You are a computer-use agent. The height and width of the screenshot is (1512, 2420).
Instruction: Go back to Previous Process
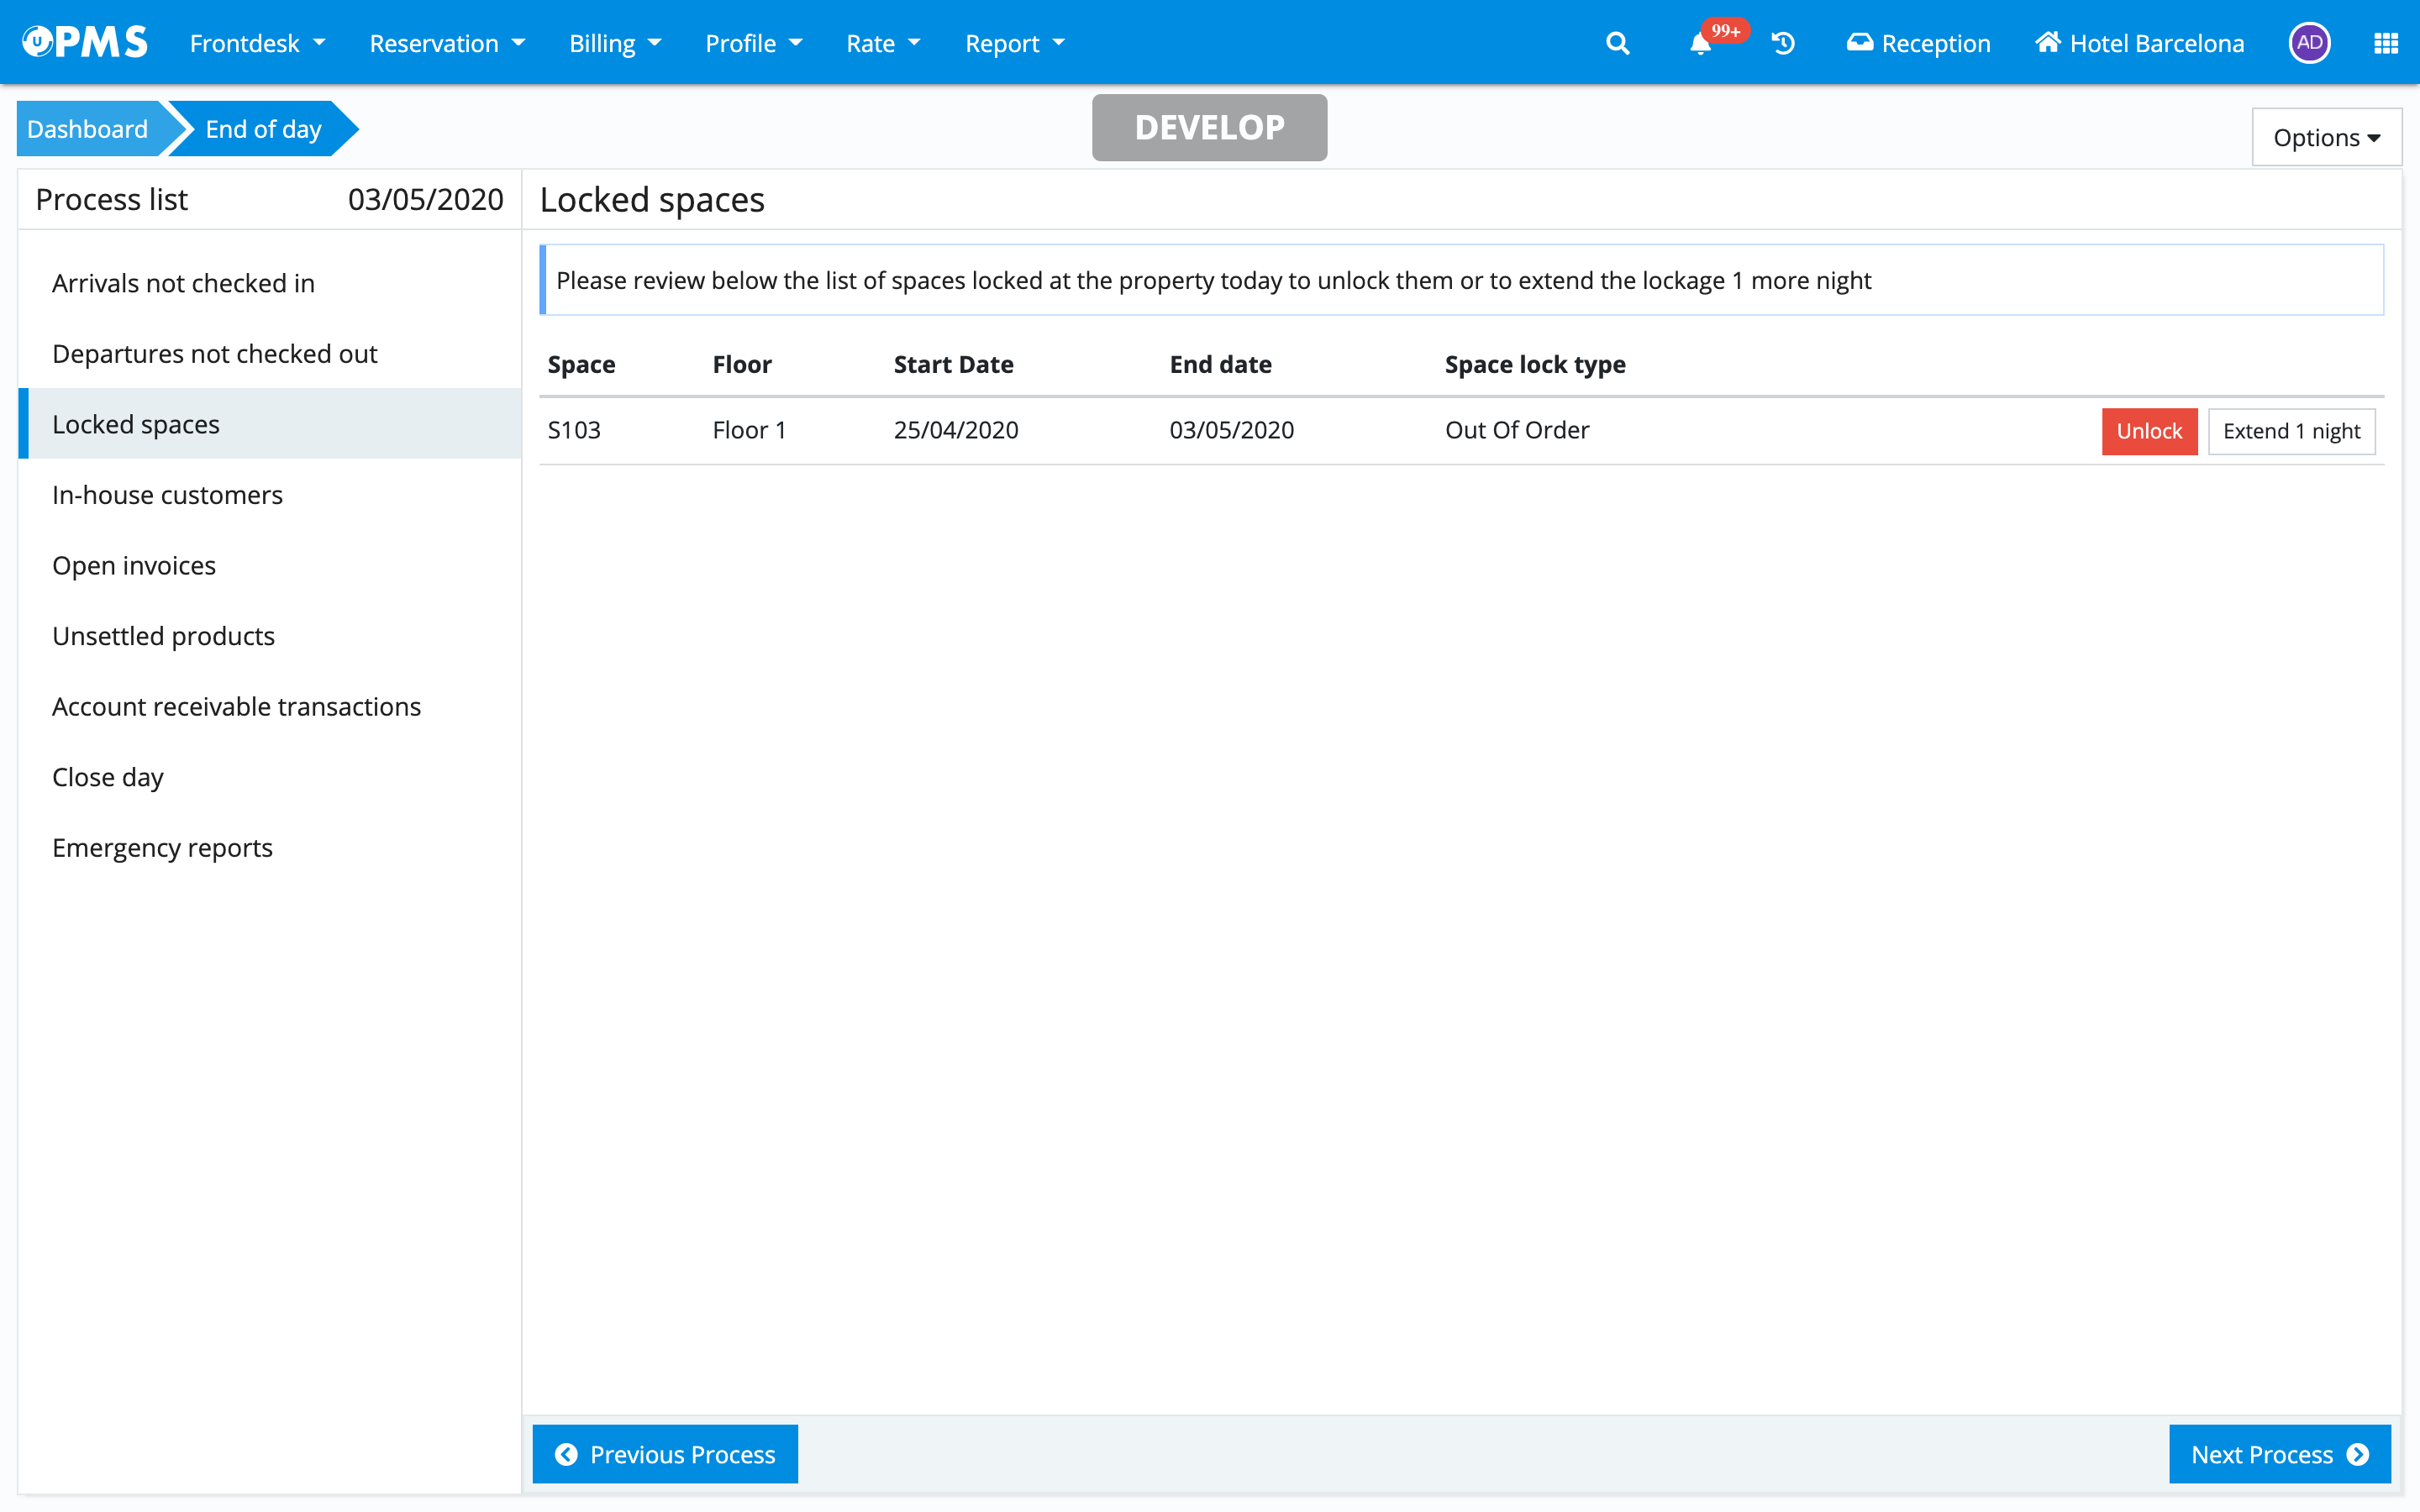[x=665, y=1454]
